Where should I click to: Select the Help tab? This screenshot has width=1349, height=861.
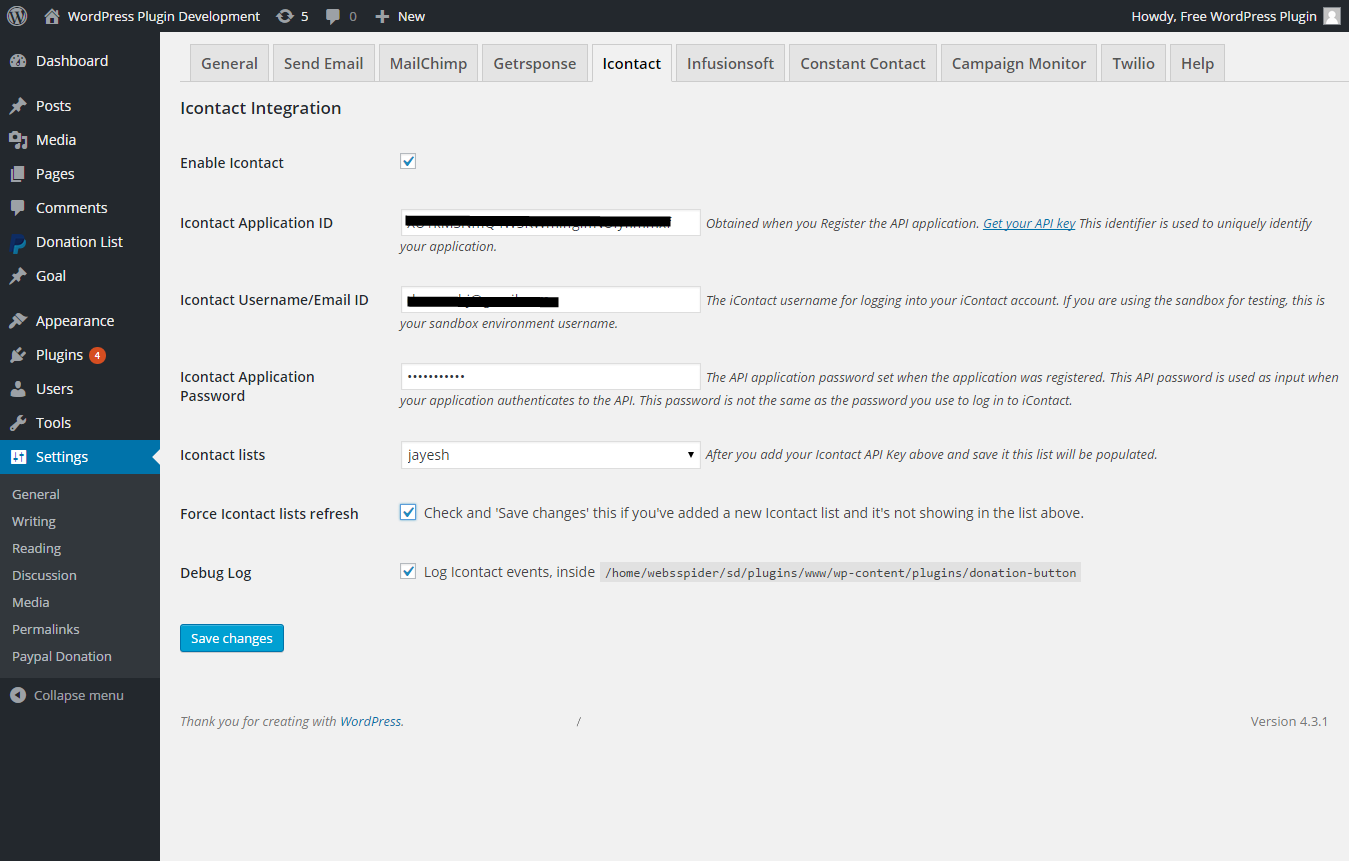point(1197,63)
